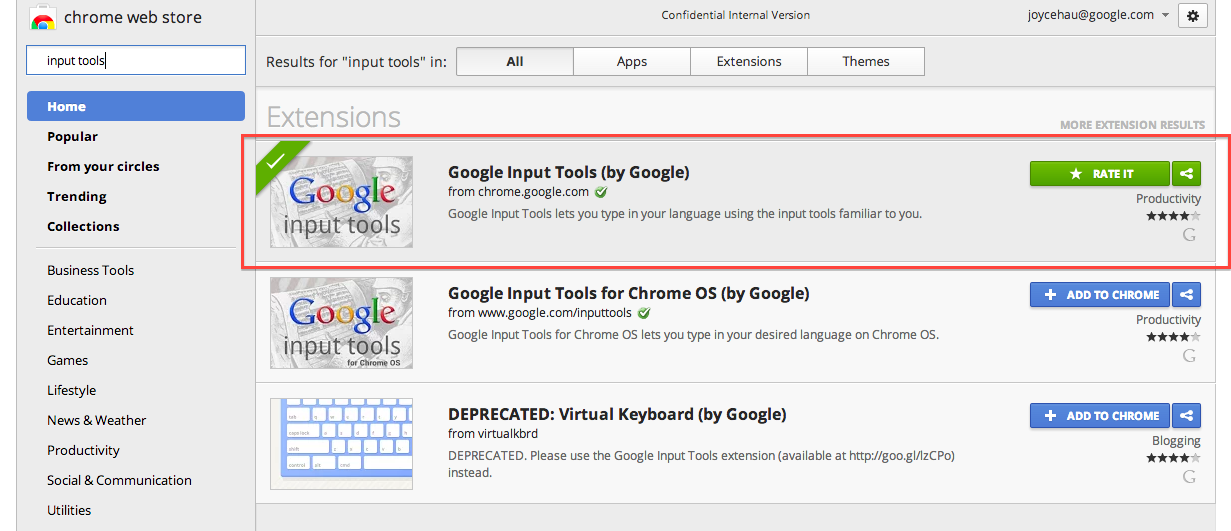Viewport: 1231px width, 531px height.
Task: Switch to the Themes results tab
Action: [x=866, y=62]
